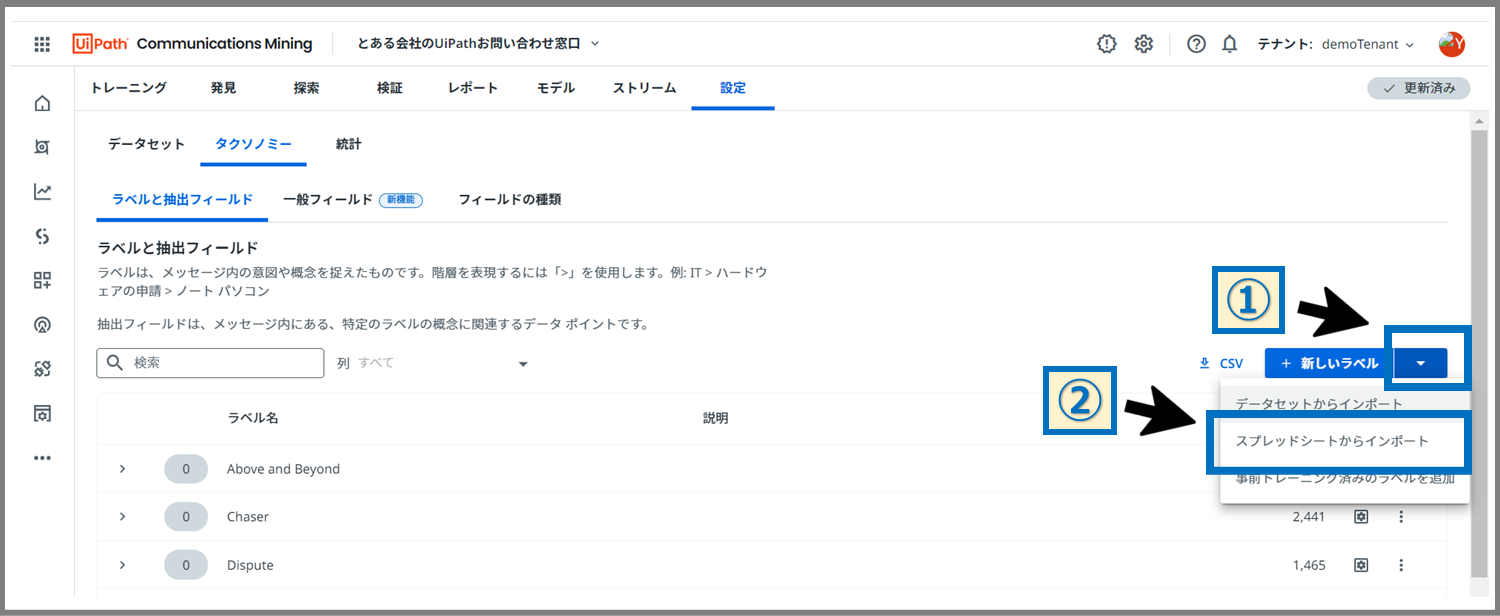Screen dimensions: 1500x616
Task: Click the Chaser label name
Action: coord(248,517)
